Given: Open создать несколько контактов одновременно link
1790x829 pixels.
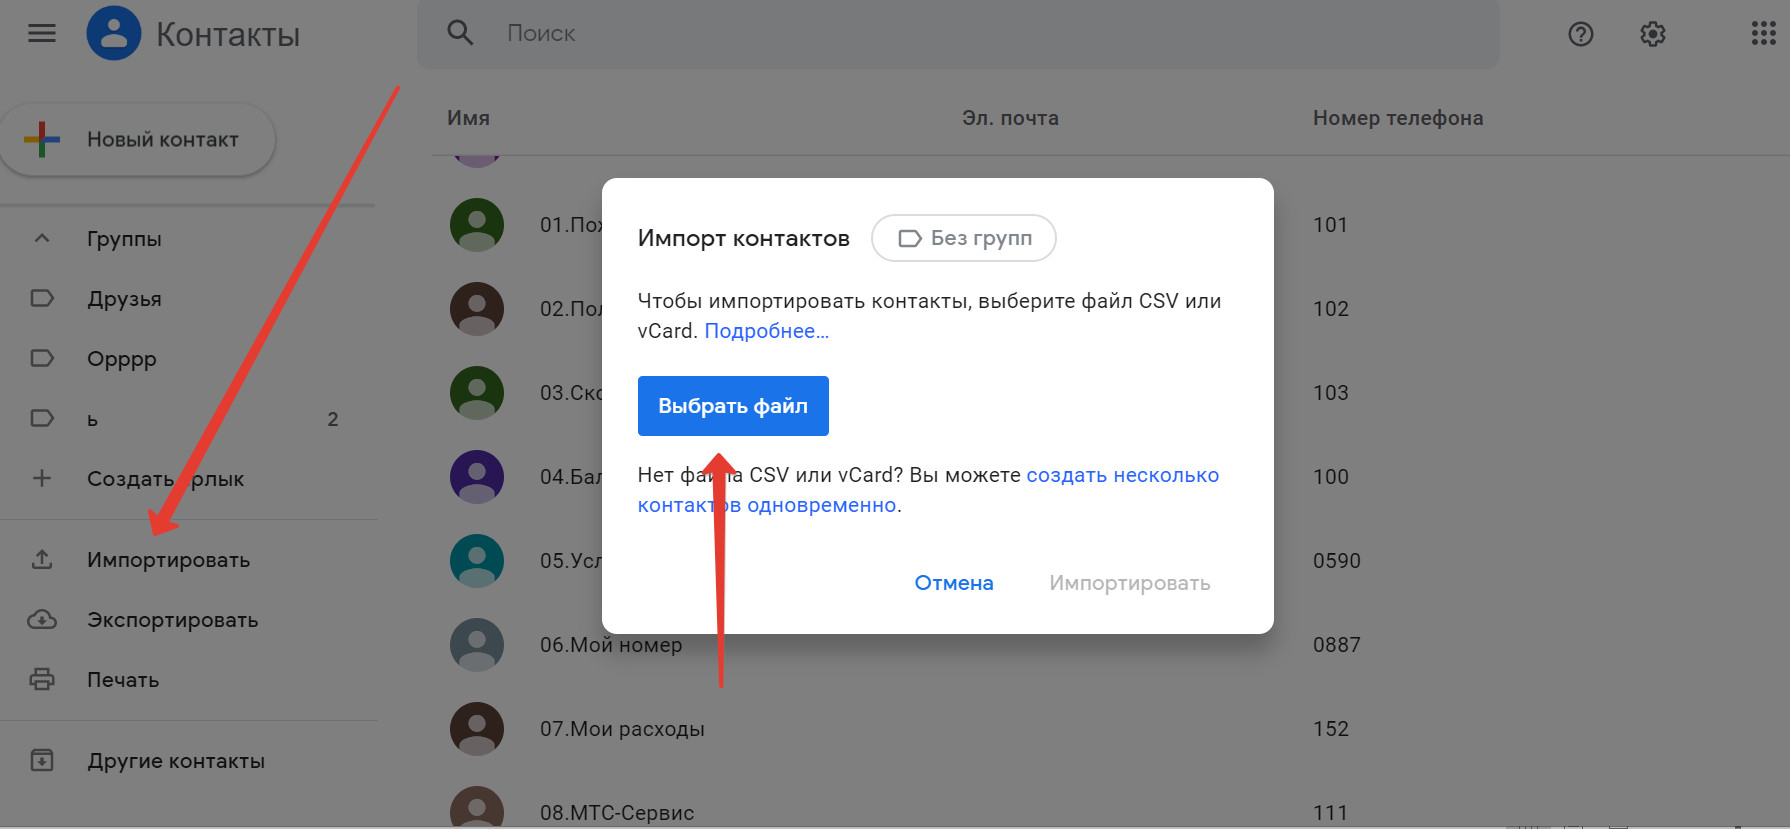Looking at the screenshot, I should pos(928,490).
